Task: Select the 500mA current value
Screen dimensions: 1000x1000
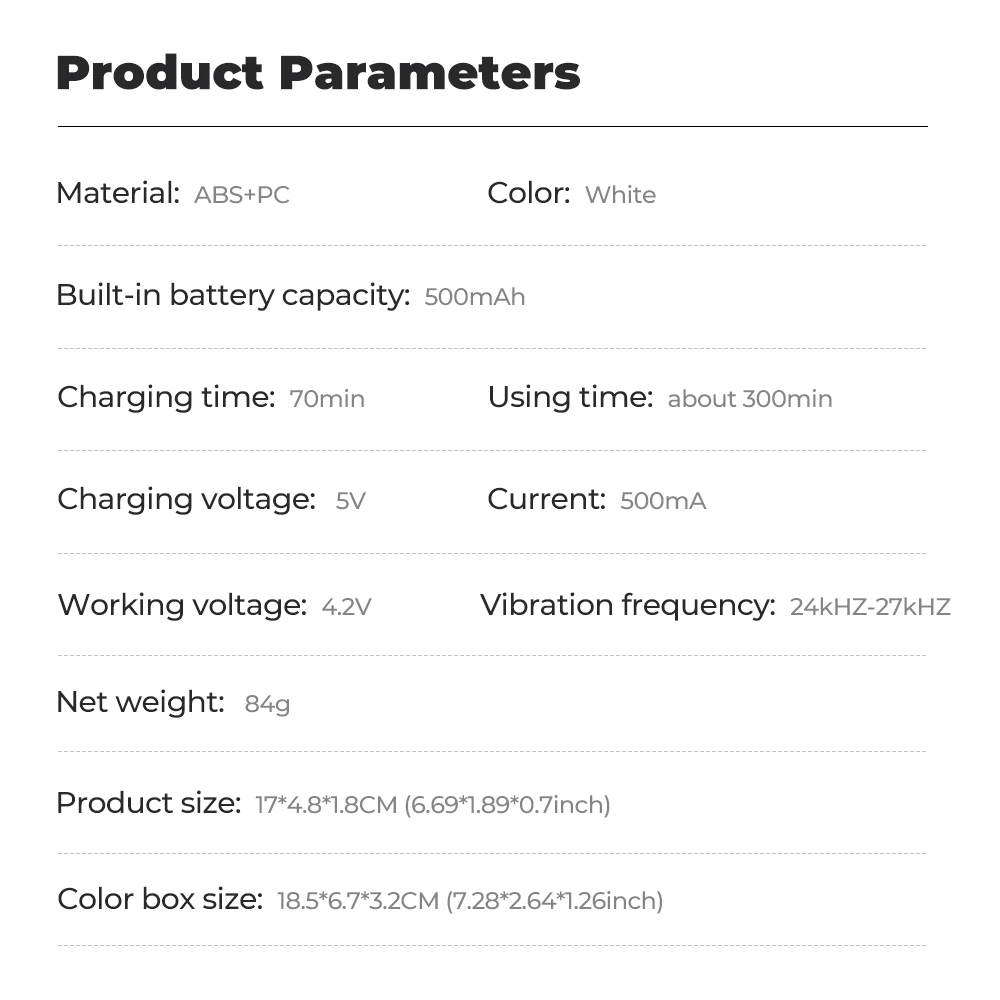Action: (x=663, y=501)
